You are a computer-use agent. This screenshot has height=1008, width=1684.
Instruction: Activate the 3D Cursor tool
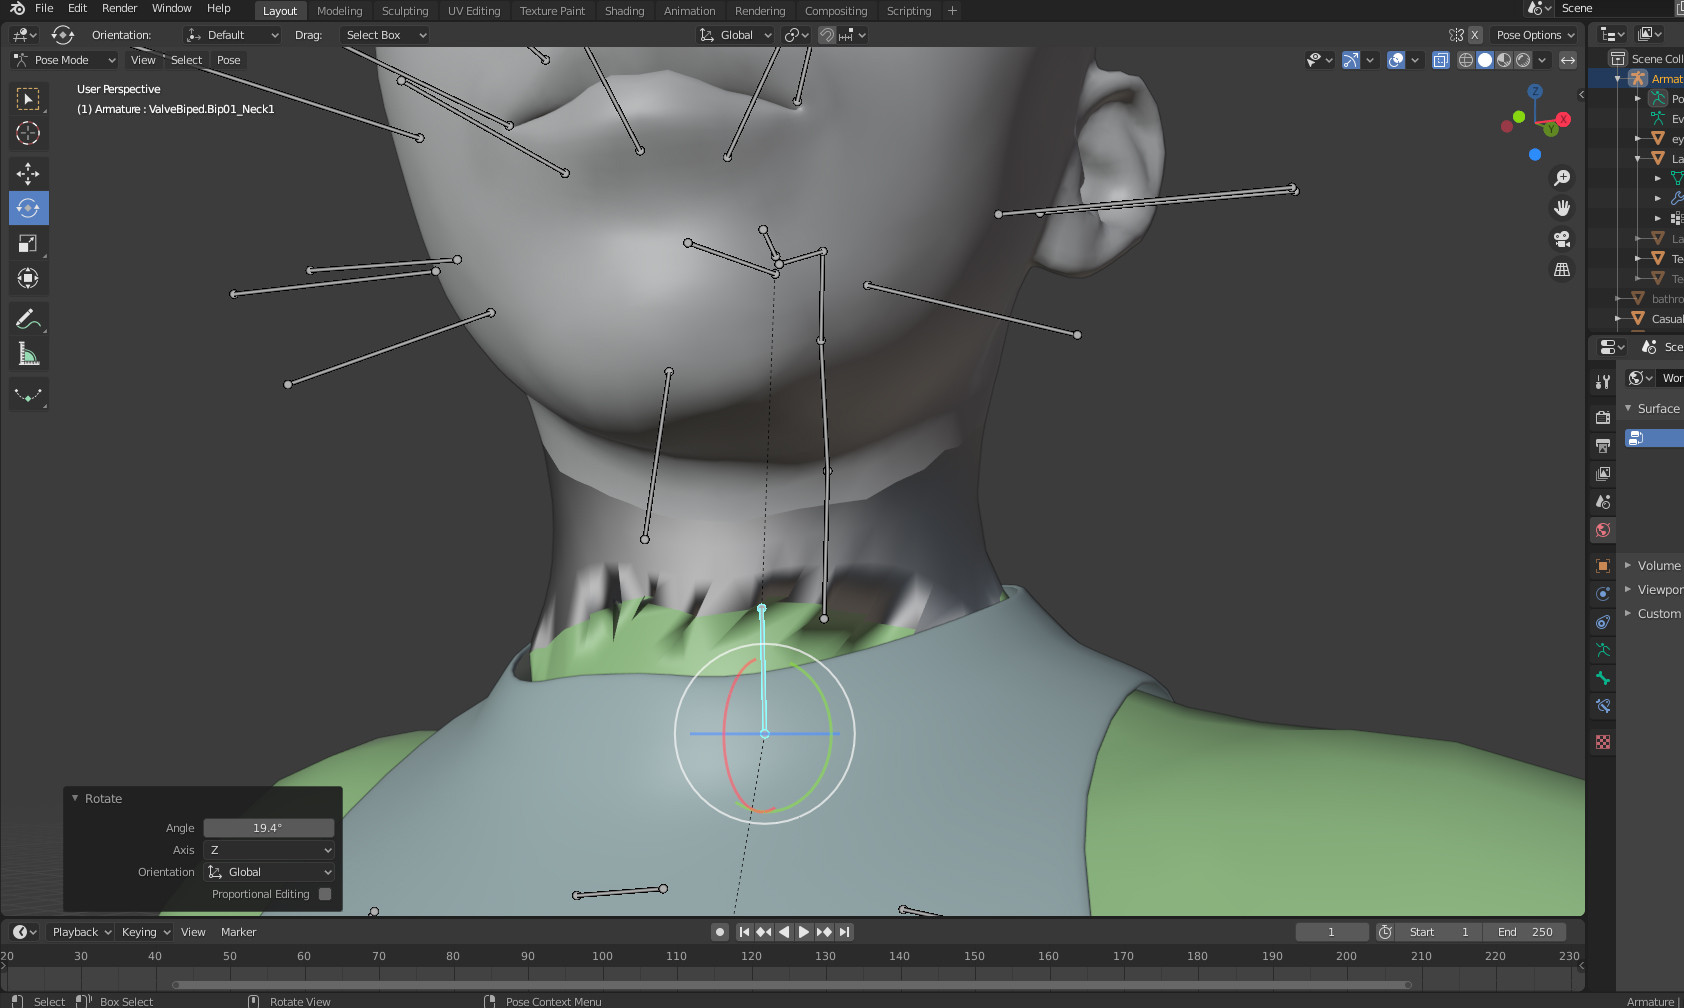28,133
